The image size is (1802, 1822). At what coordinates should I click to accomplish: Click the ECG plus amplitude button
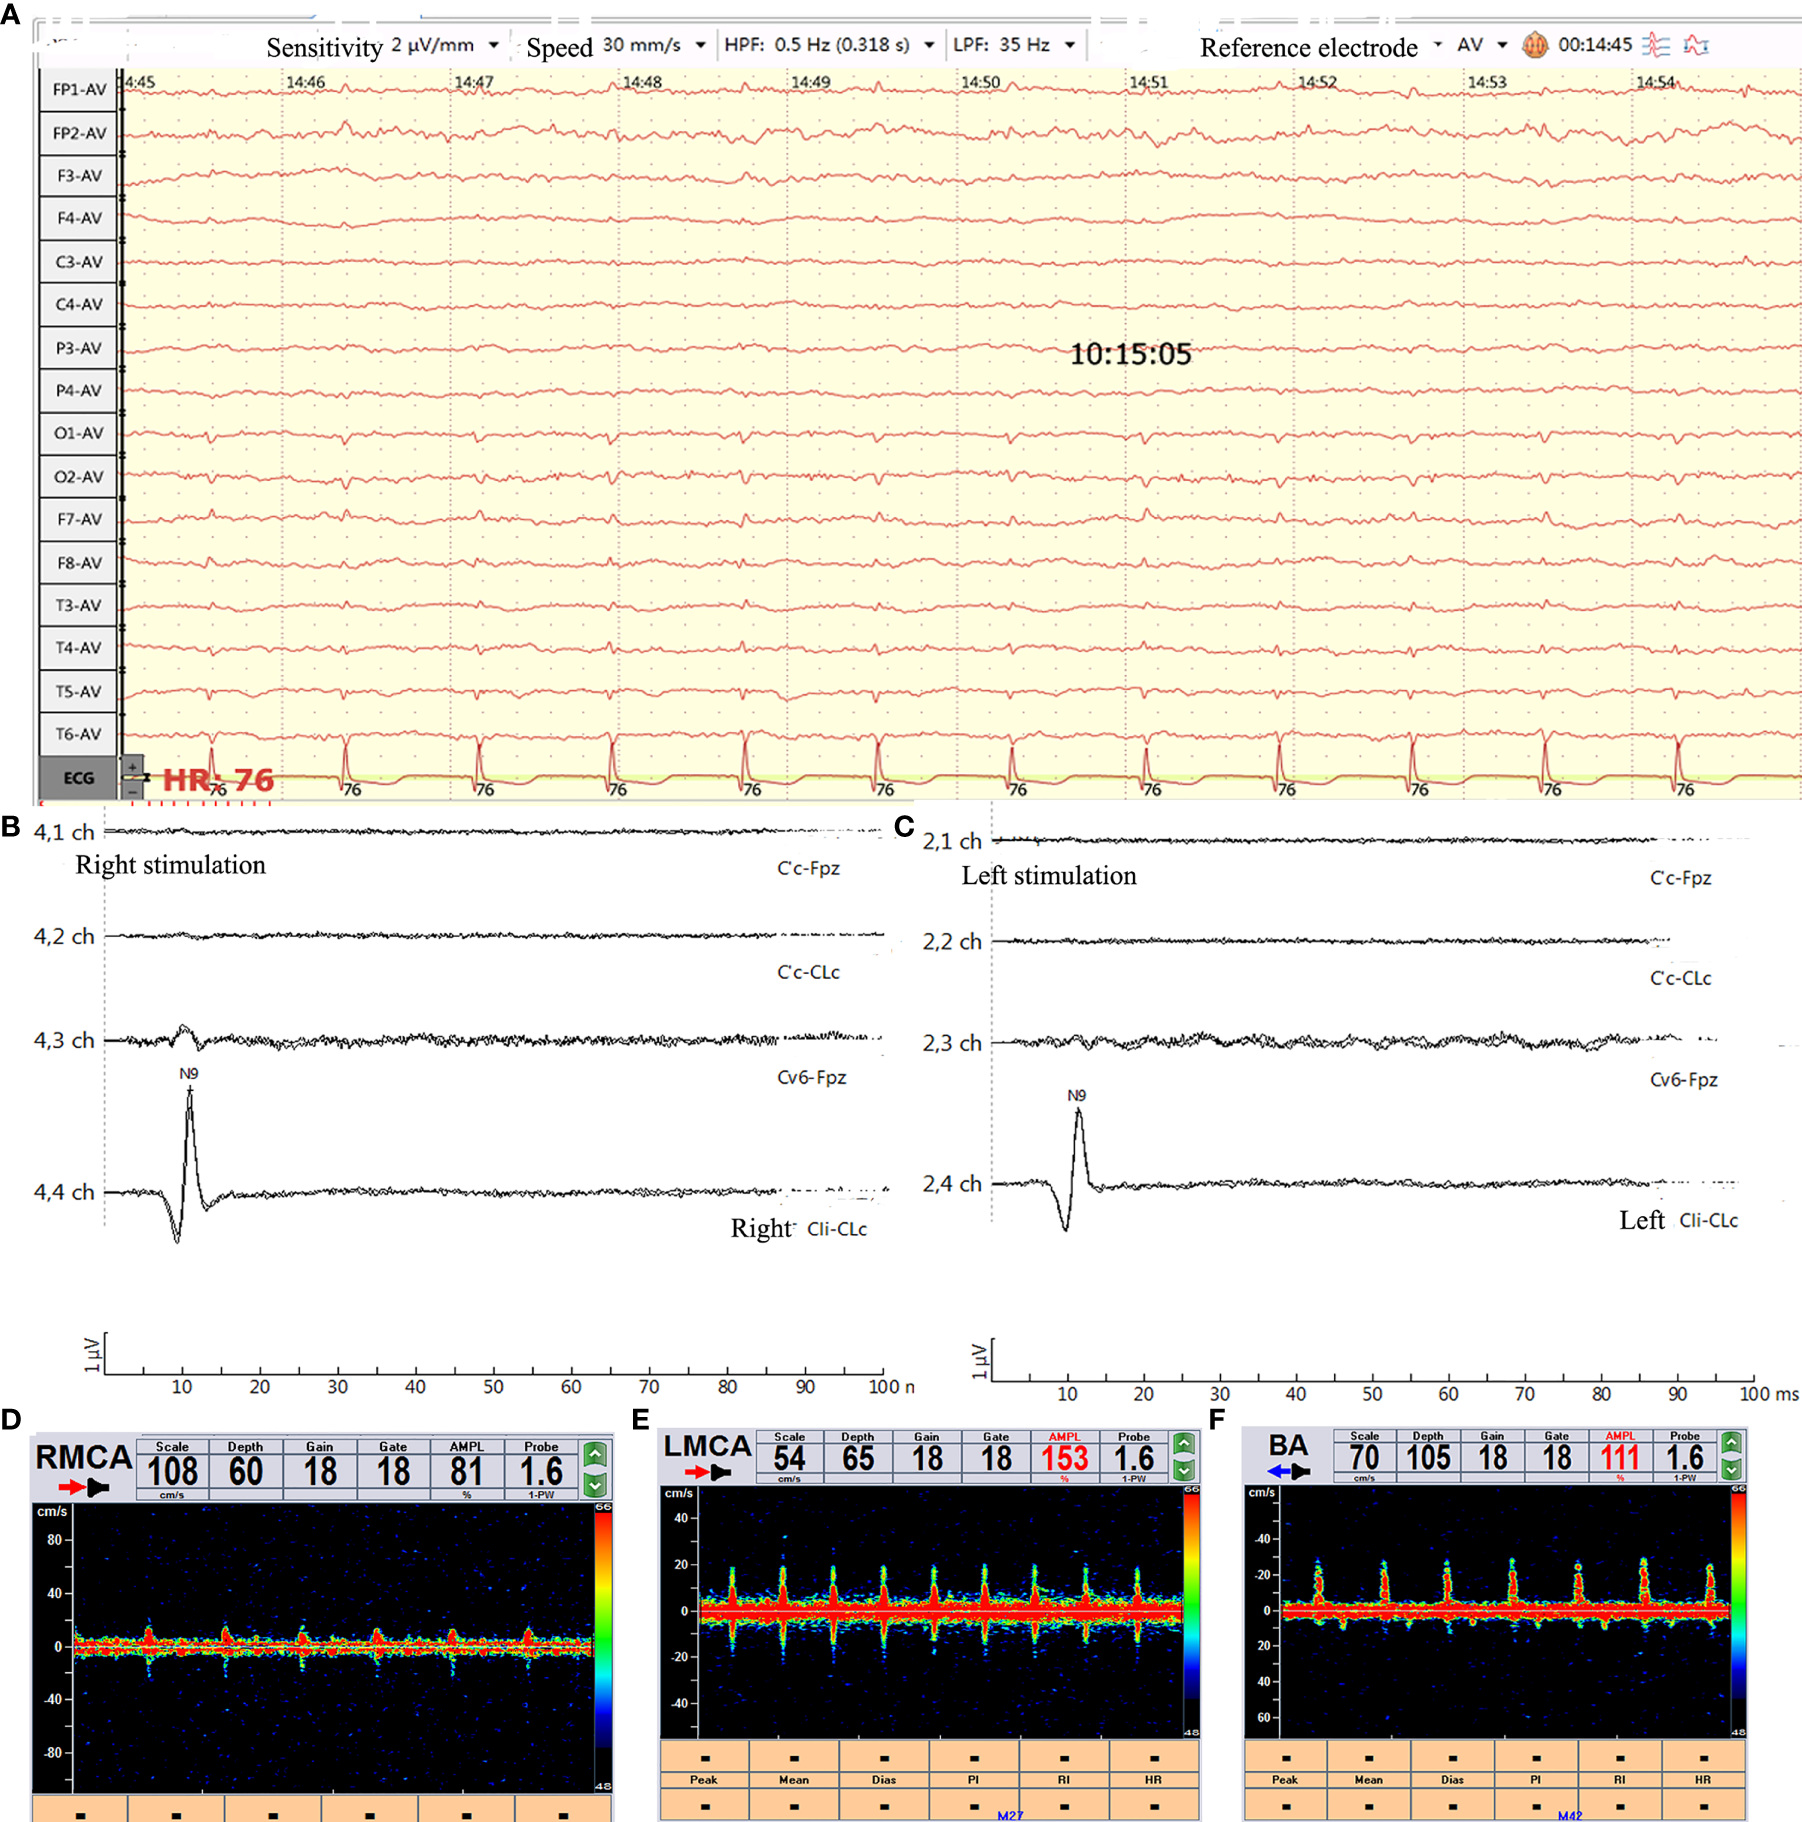tap(132, 766)
